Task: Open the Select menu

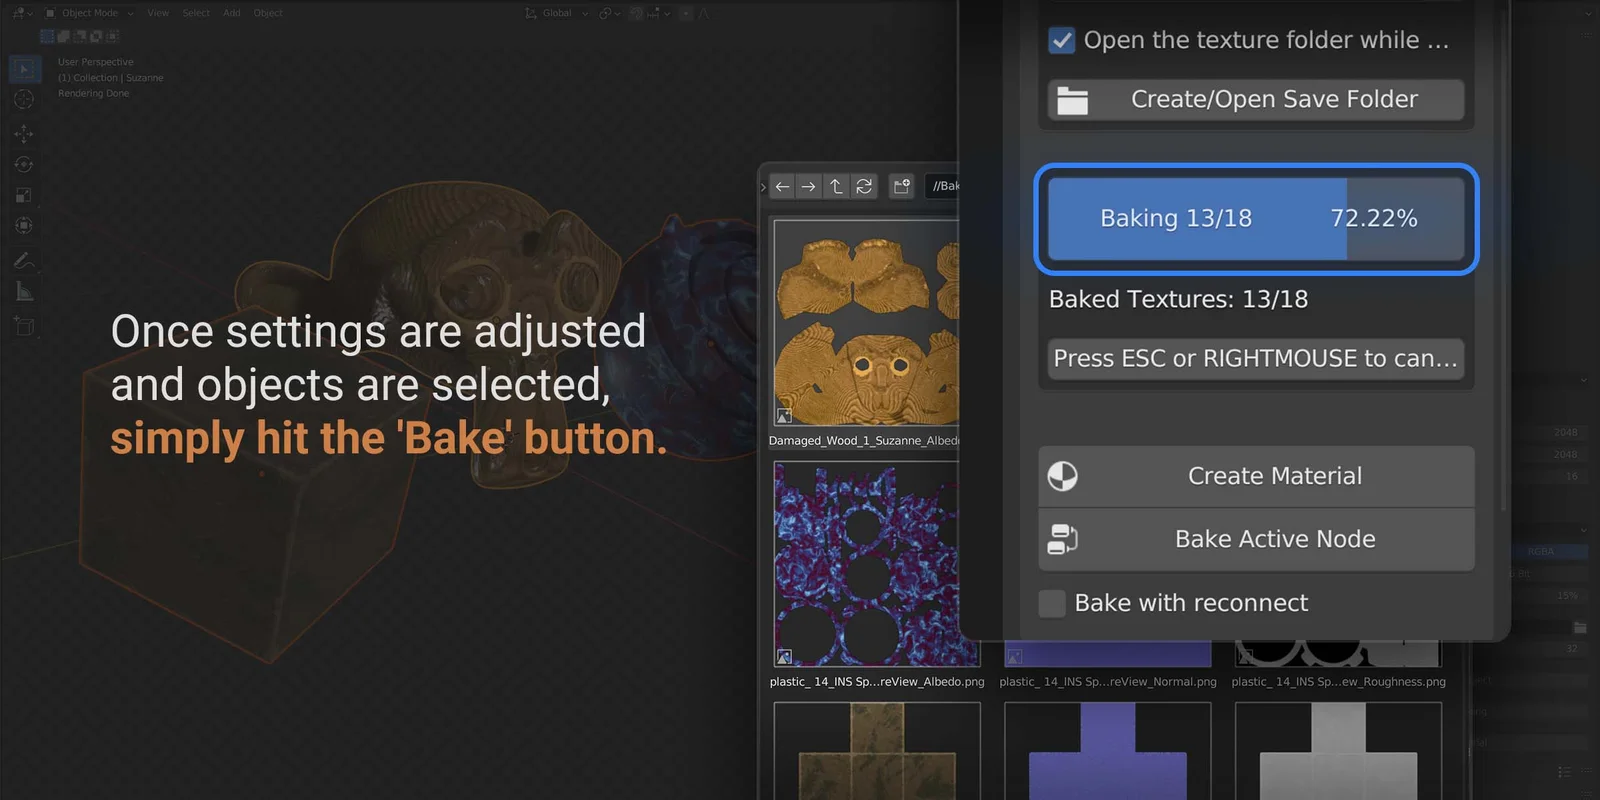Action: [196, 13]
